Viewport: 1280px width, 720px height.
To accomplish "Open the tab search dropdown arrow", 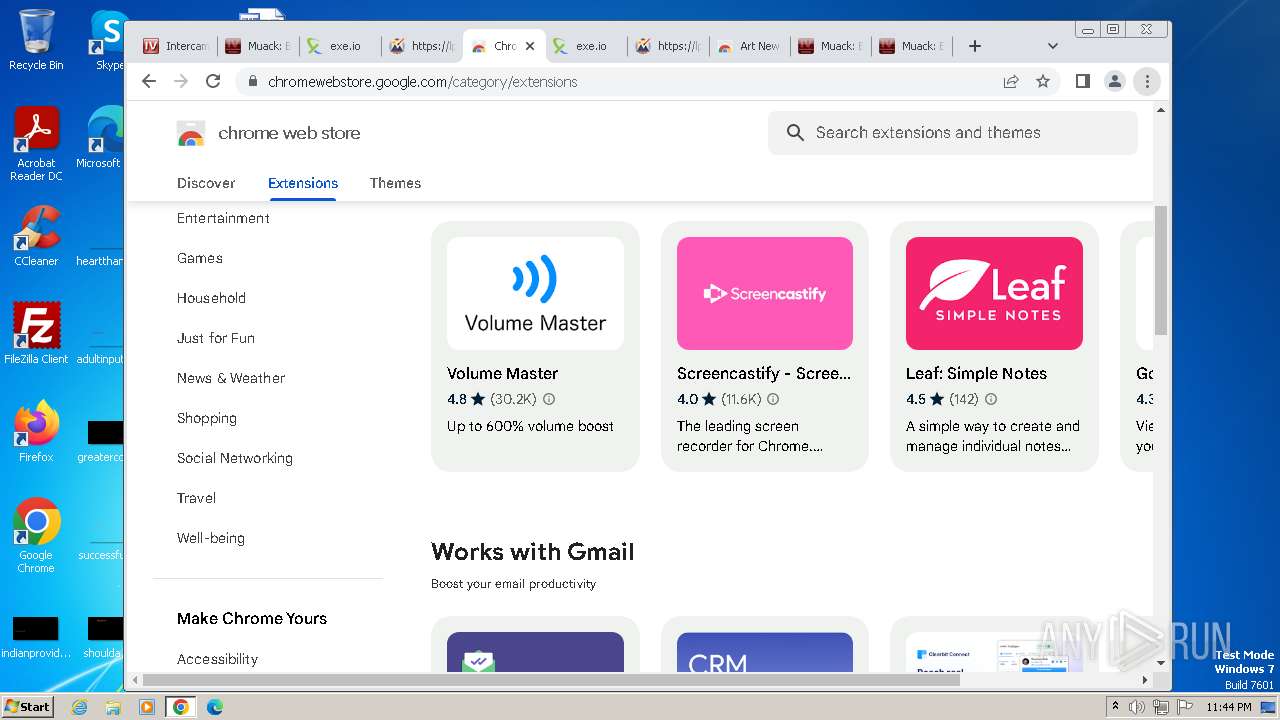I will coord(1052,46).
